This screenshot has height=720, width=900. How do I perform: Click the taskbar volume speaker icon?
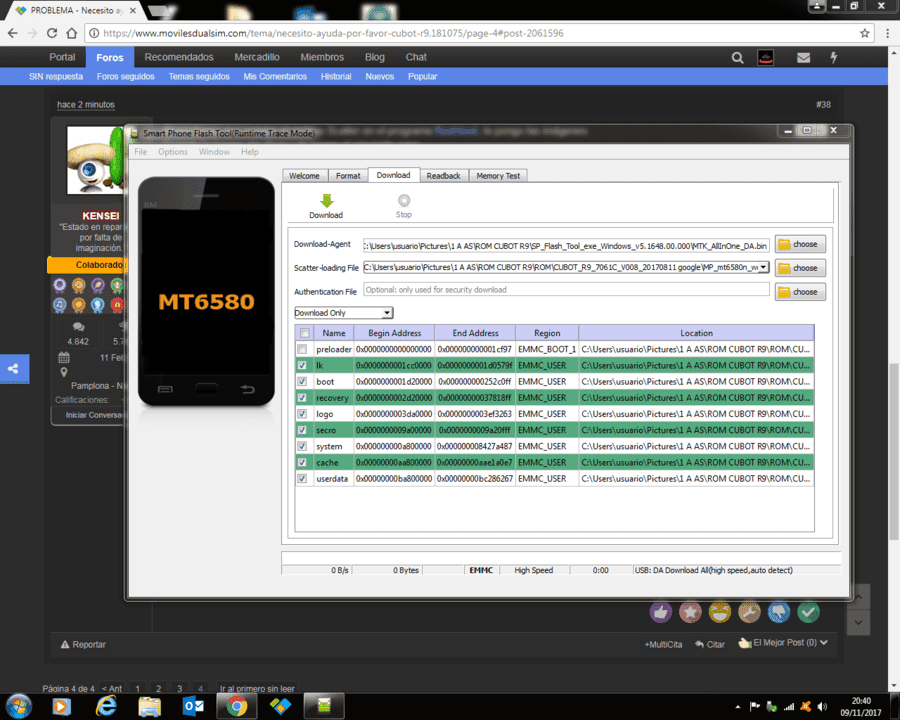[x=822, y=707]
